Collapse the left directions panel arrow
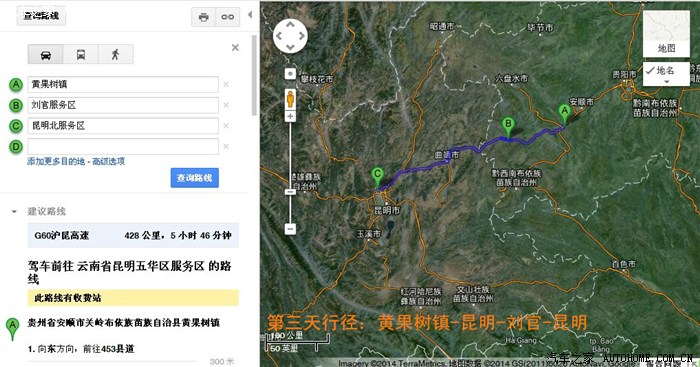Viewport: 700px width, 367px height. tap(250, 15)
